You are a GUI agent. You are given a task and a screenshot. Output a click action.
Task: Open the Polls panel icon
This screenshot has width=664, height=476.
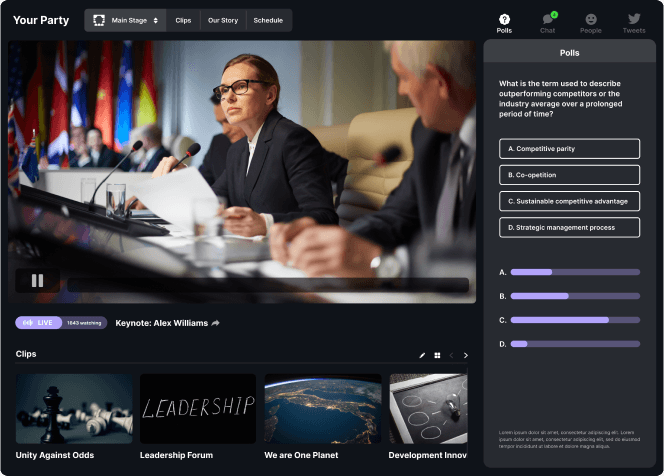[504, 22]
